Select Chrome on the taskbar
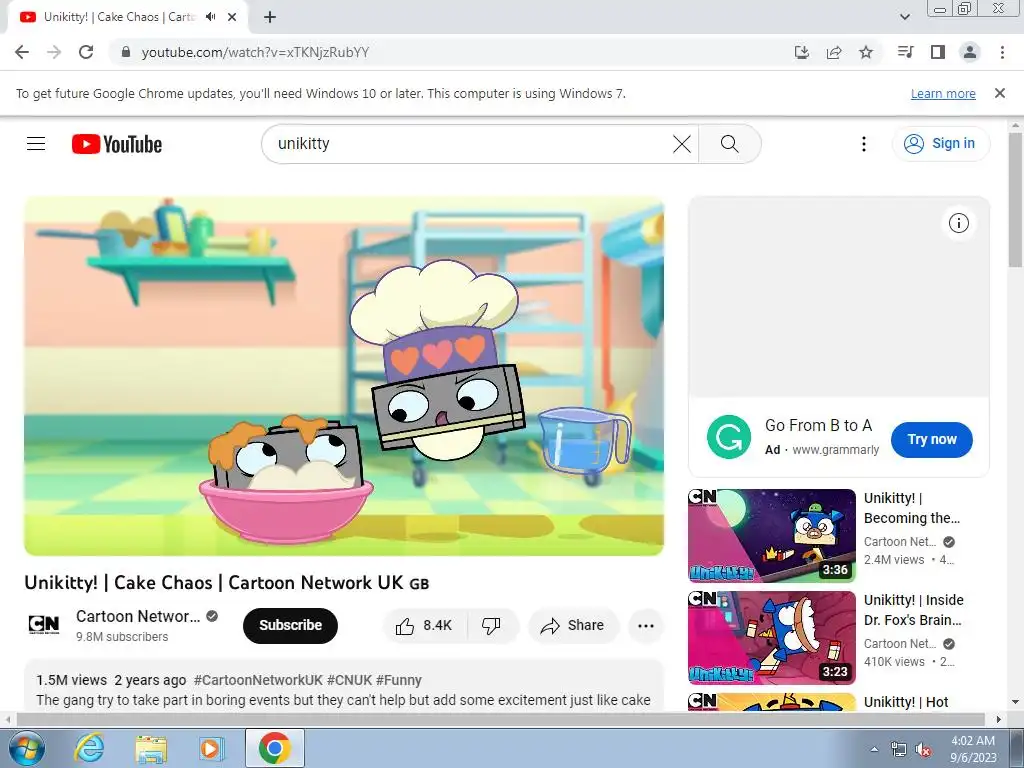The height and width of the screenshot is (768, 1024). (x=274, y=748)
